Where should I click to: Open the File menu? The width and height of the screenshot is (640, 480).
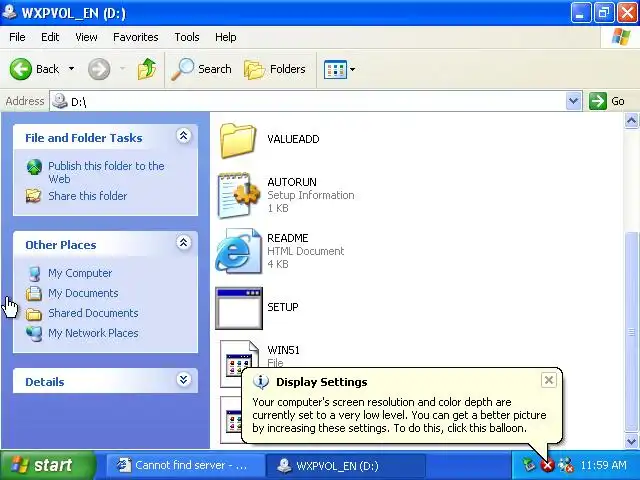click(17, 37)
